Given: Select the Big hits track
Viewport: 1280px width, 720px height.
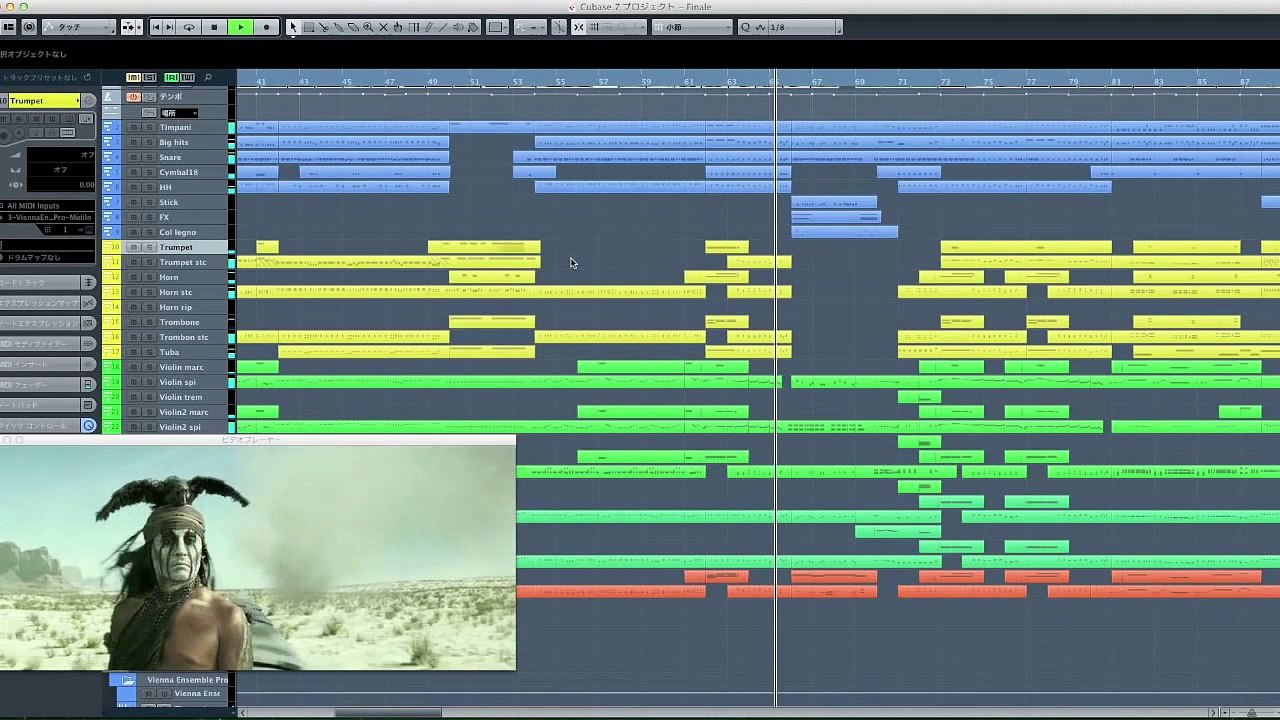Looking at the screenshot, I should point(174,142).
